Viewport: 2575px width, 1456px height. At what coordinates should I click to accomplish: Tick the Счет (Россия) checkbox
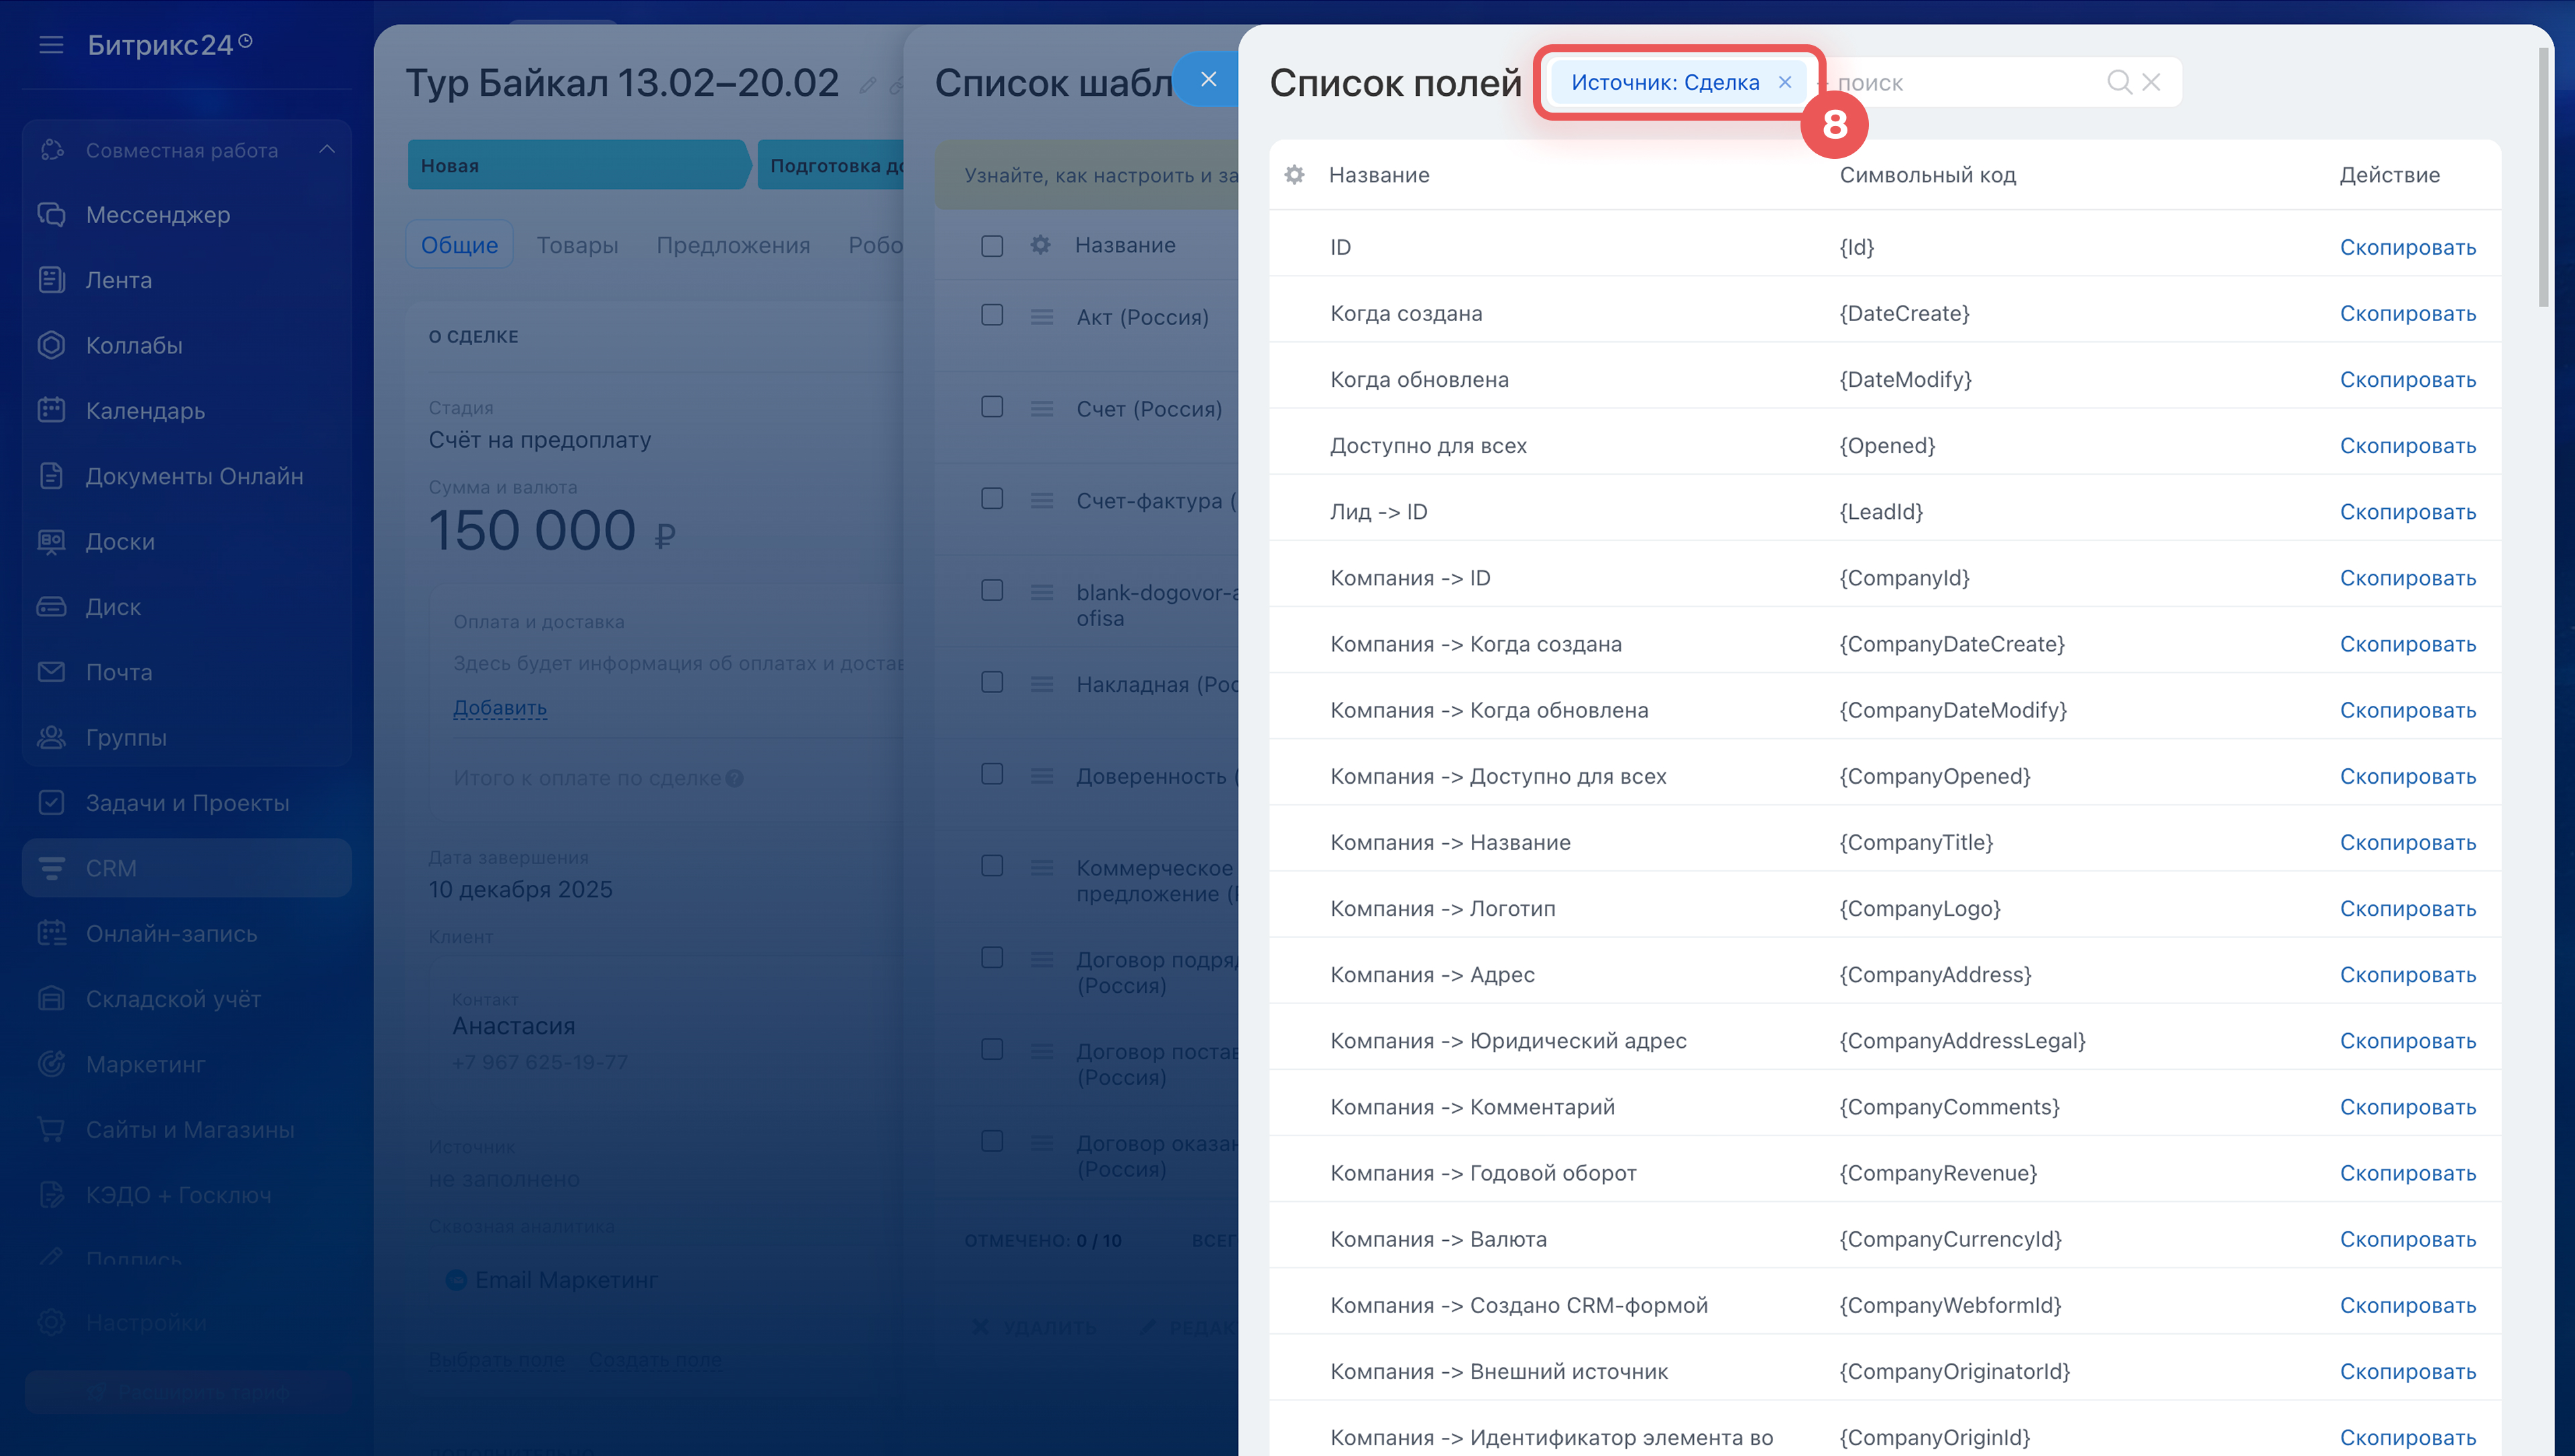(x=992, y=407)
